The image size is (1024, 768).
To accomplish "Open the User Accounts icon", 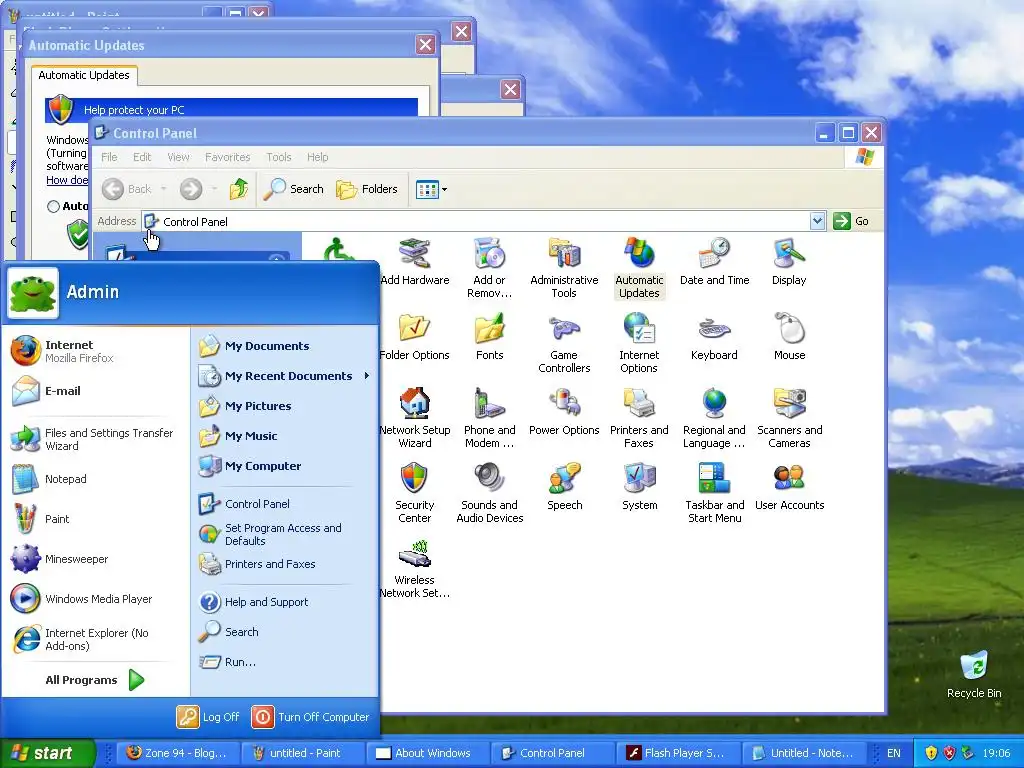I will (x=790, y=487).
